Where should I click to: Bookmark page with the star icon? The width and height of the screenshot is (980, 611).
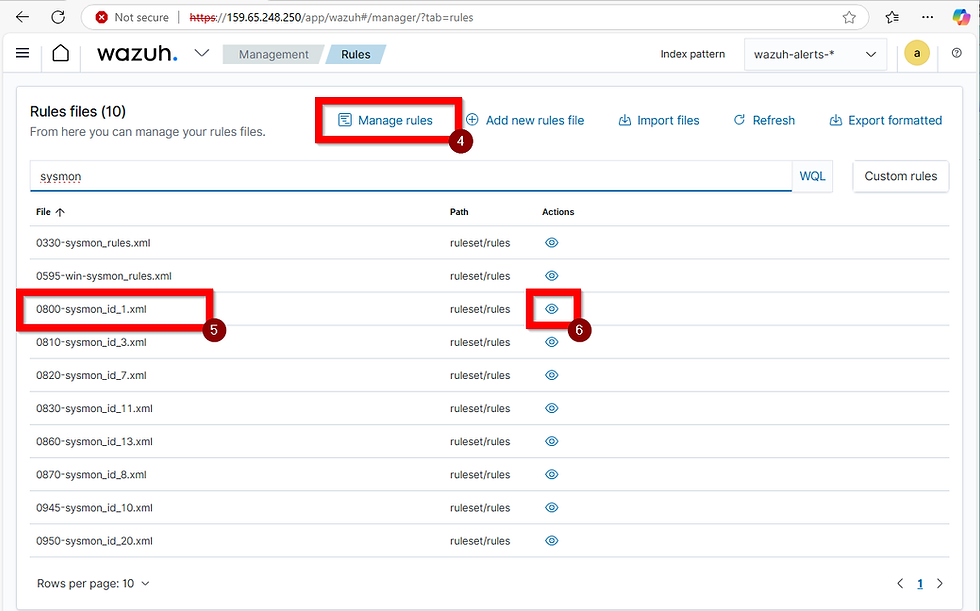(x=849, y=17)
